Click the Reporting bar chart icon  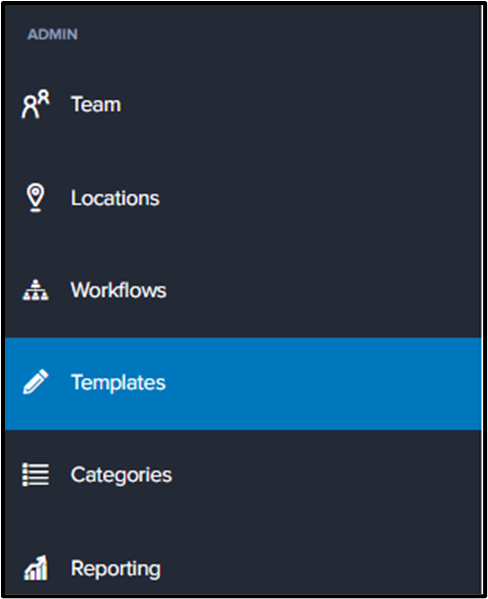coord(36,568)
